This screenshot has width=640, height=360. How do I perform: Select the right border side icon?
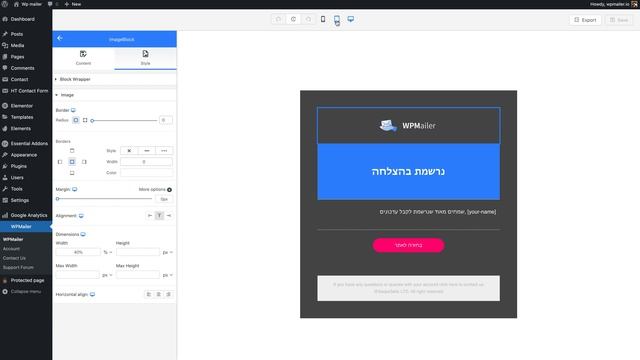pos(84,162)
